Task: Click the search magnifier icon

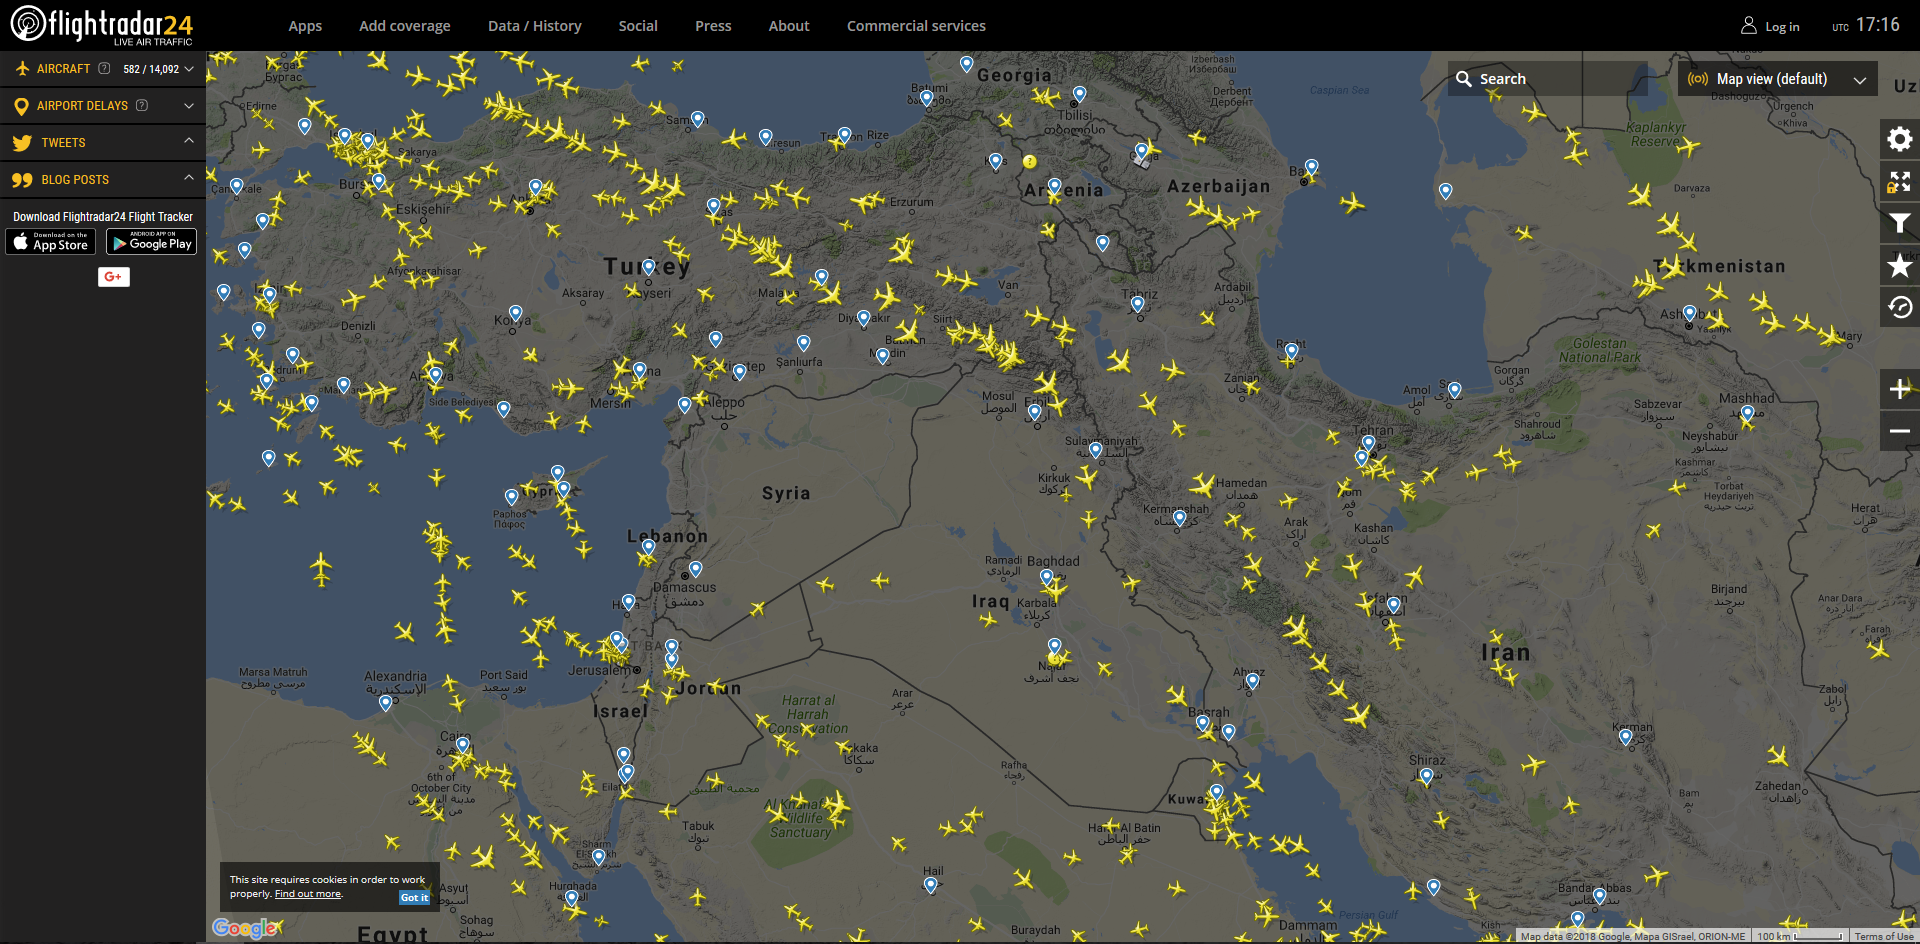Action: coord(1463,79)
